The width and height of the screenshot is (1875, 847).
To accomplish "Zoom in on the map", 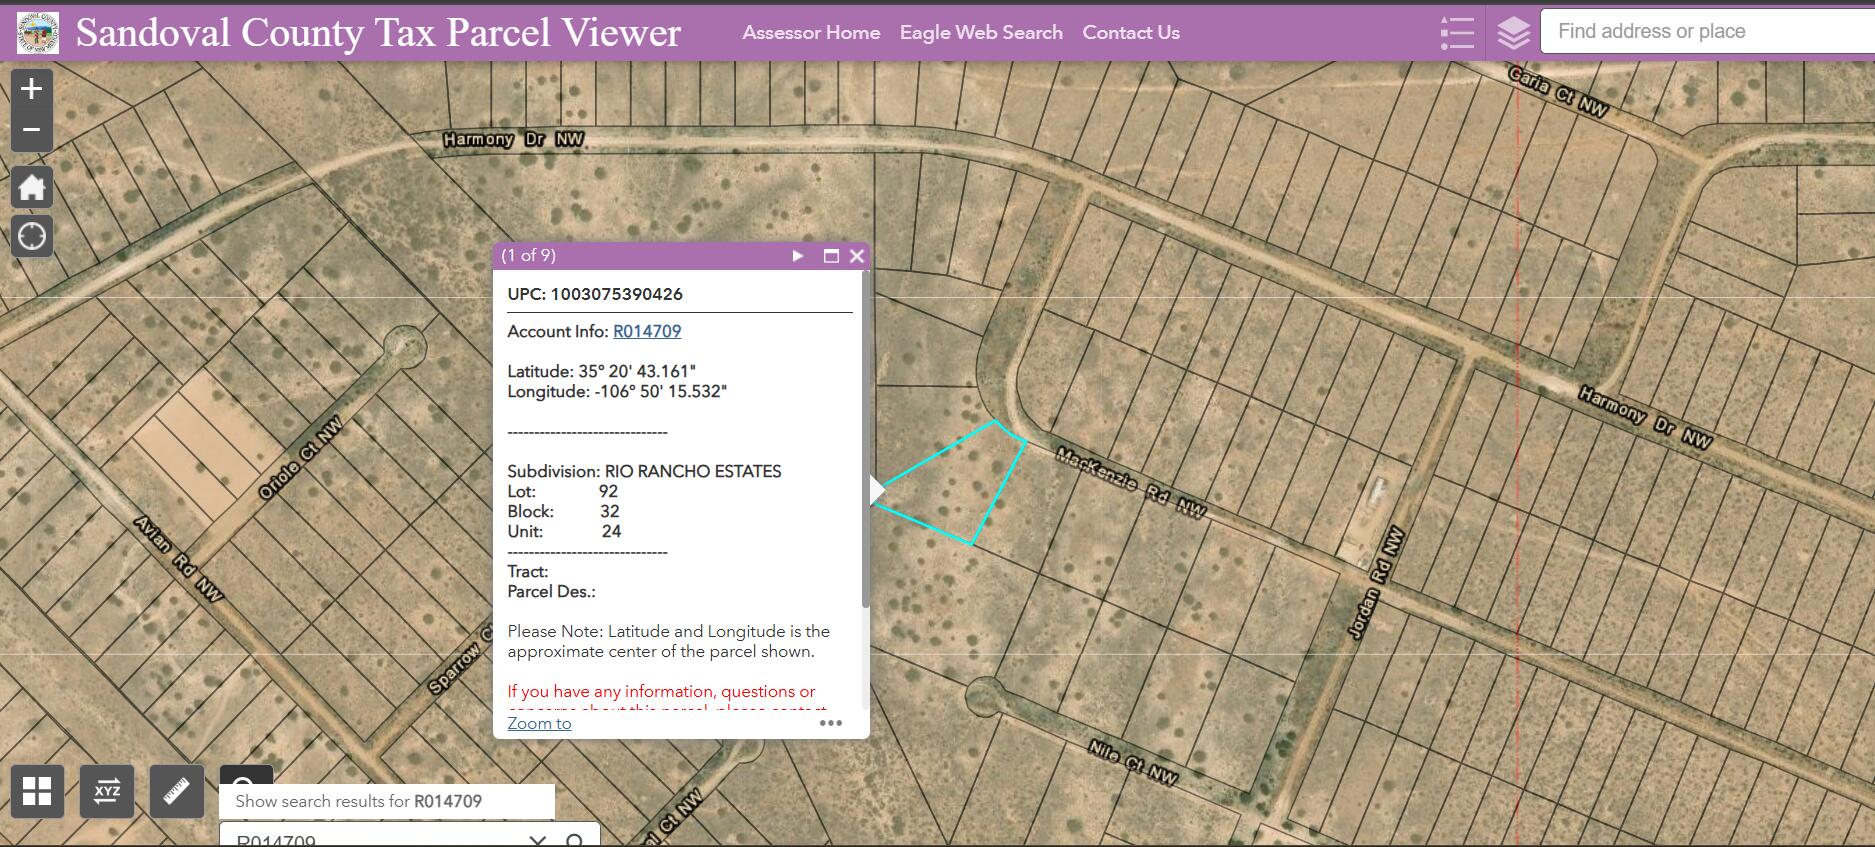I will pyautogui.click(x=32, y=89).
